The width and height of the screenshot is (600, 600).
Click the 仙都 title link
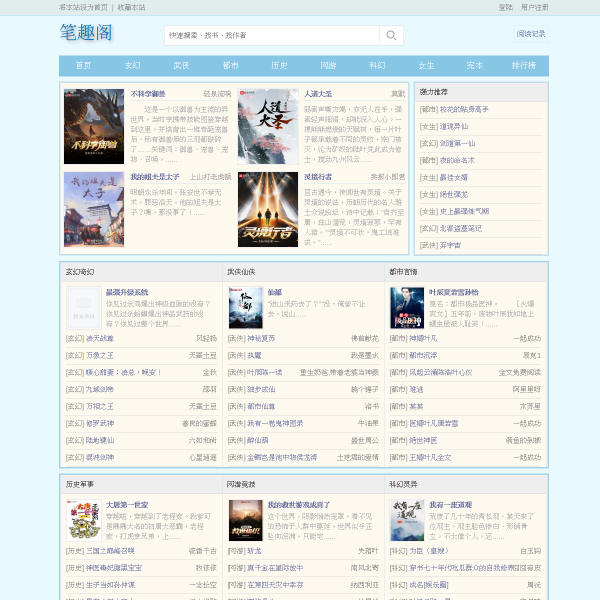[275, 292]
